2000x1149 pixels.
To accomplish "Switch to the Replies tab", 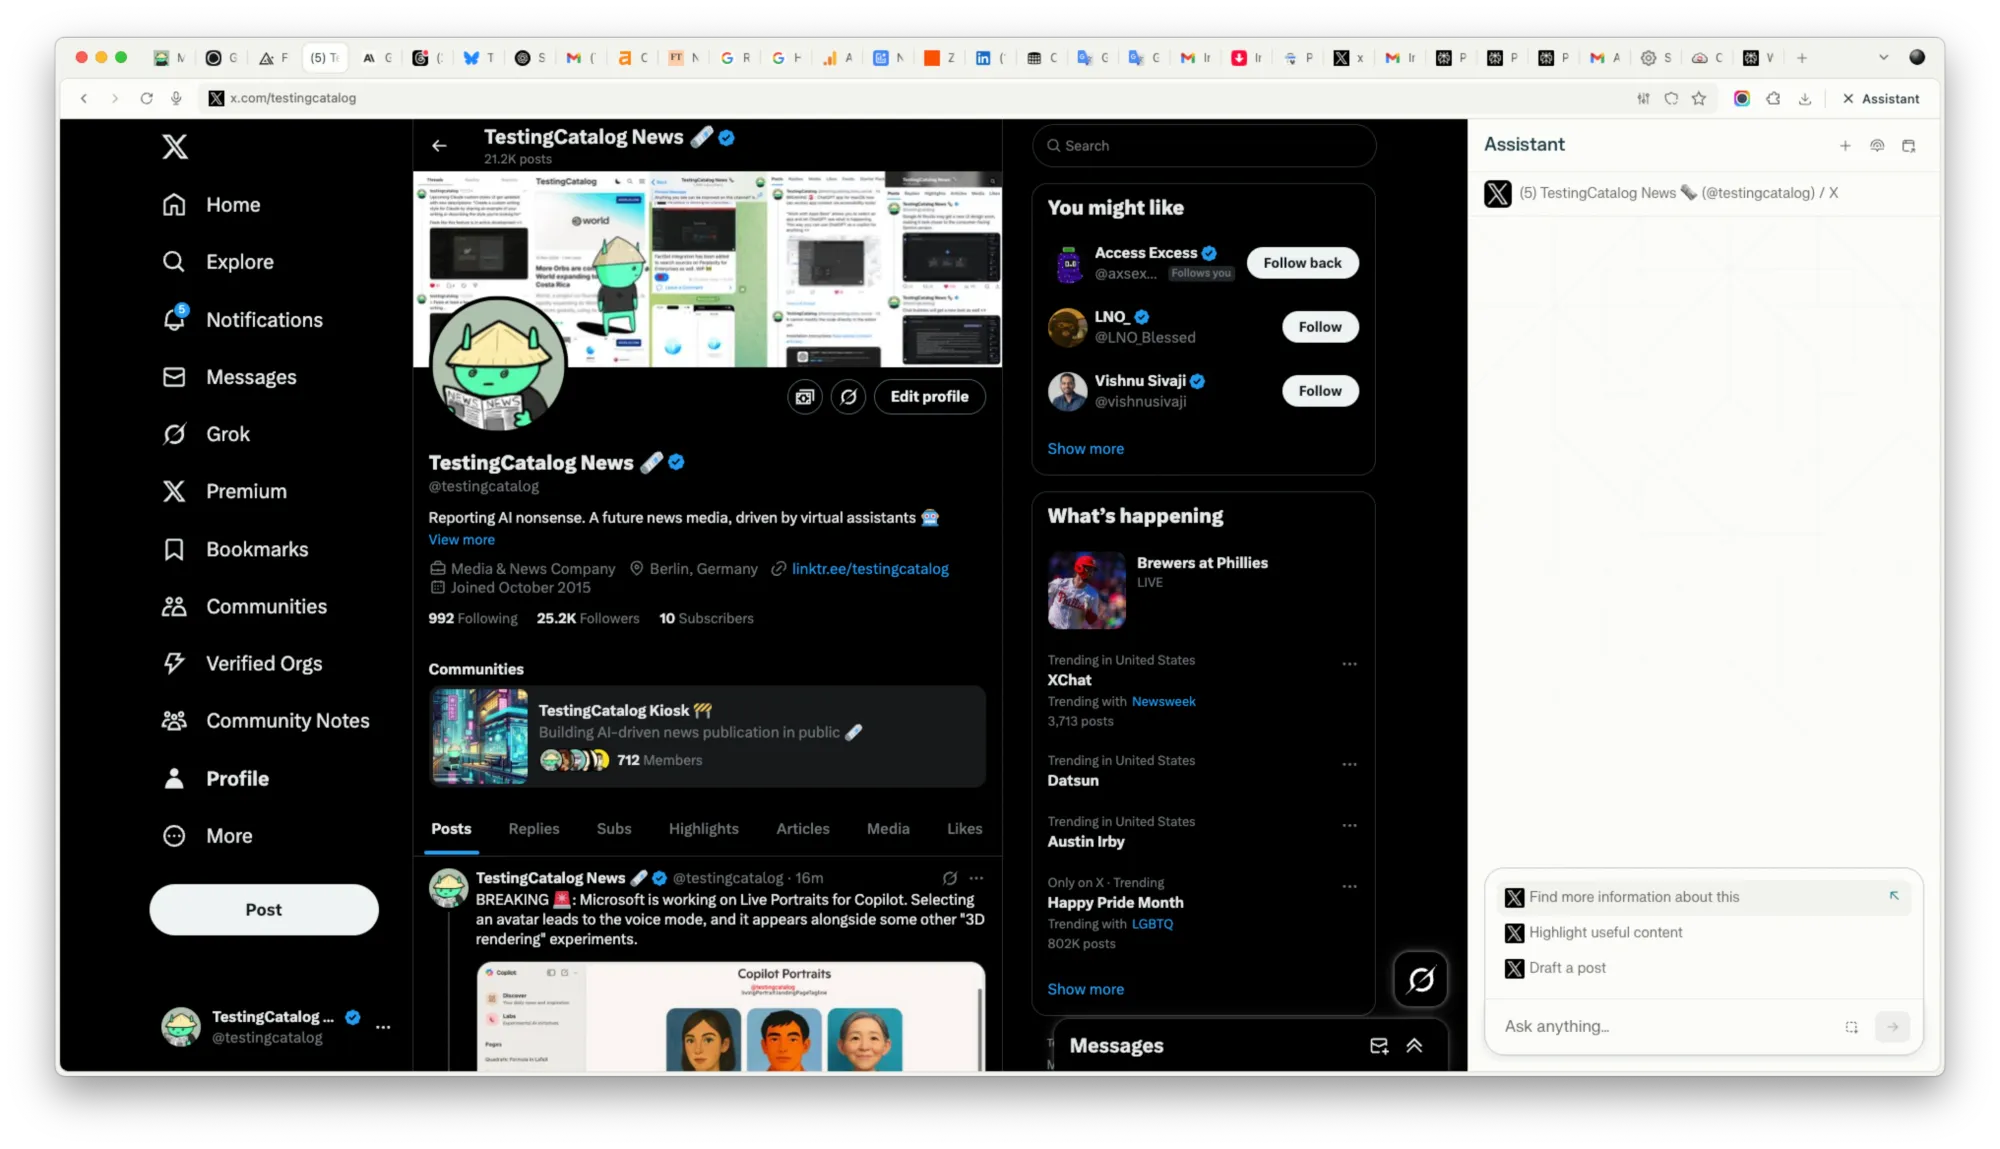I will (533, 828).
